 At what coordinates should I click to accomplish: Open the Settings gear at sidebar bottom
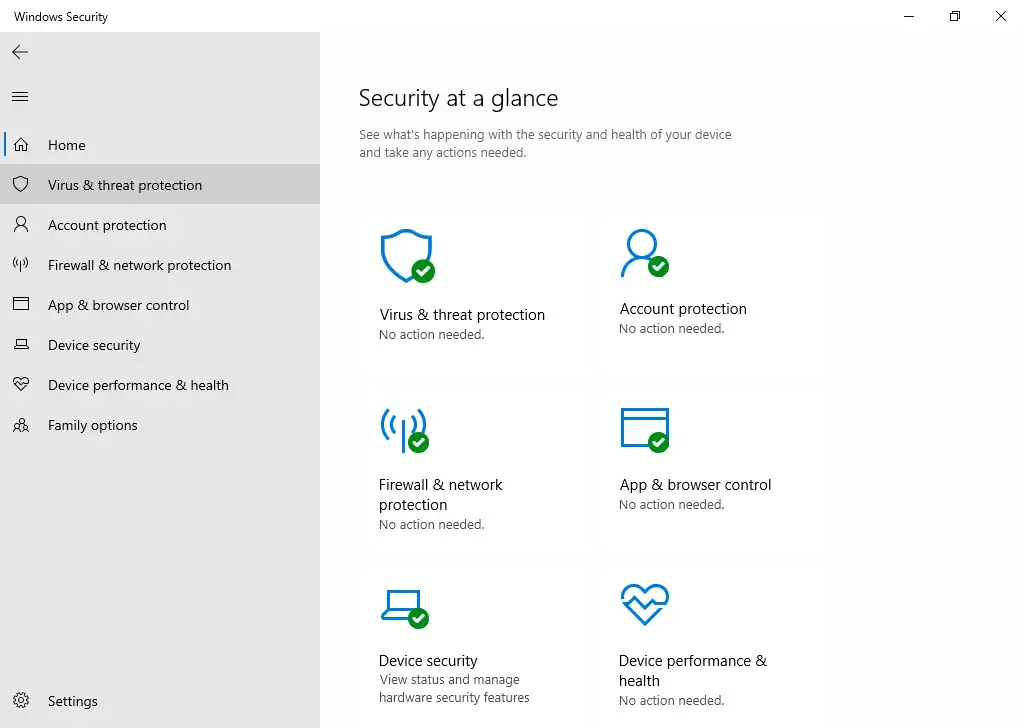click(x=21, y=701)
